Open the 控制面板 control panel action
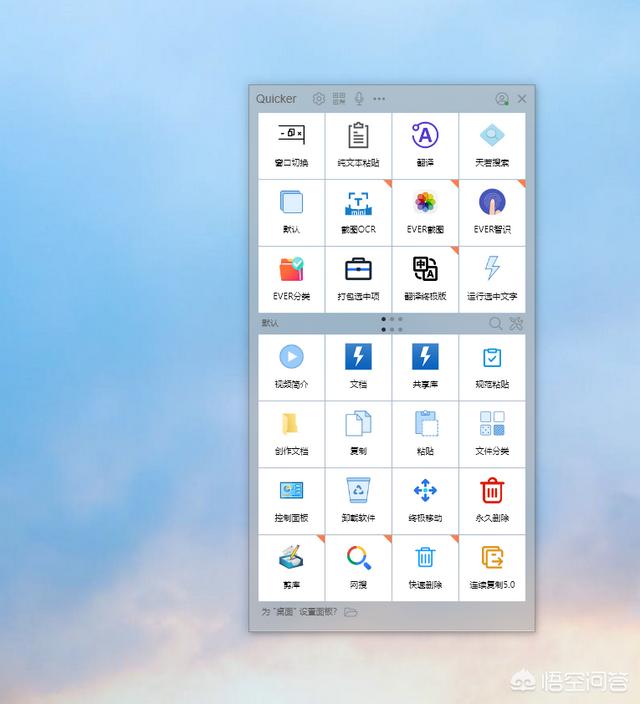Screen dimensions: 640x704 (291, 501)
